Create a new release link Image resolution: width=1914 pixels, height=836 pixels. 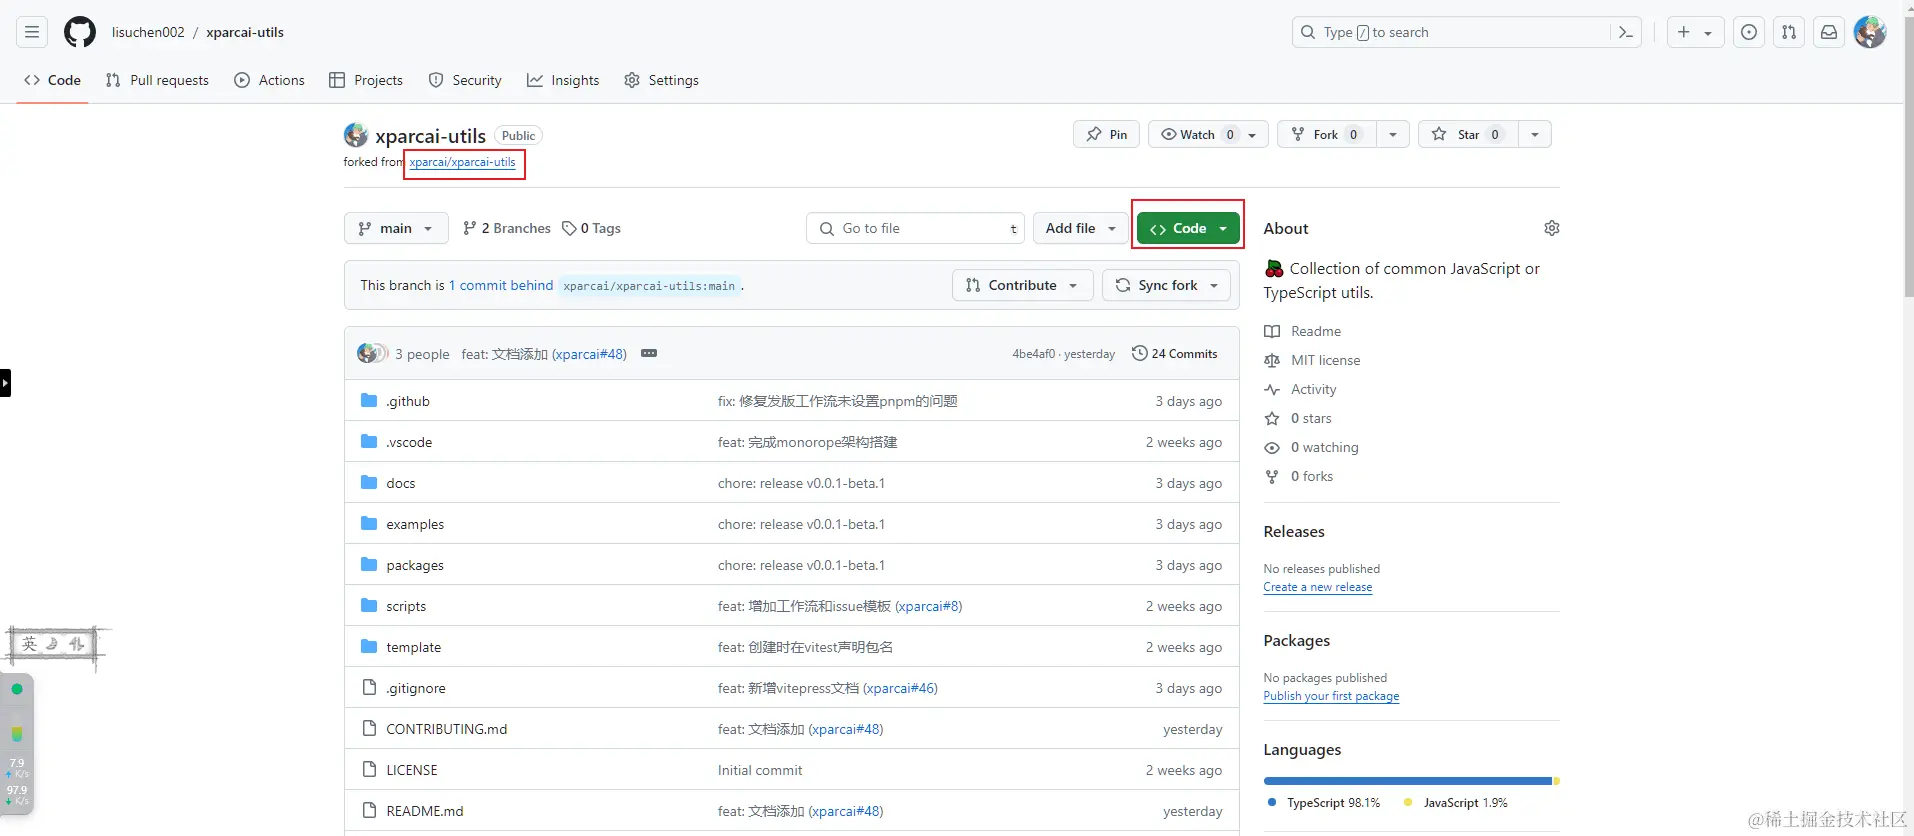pos(1317,587)
